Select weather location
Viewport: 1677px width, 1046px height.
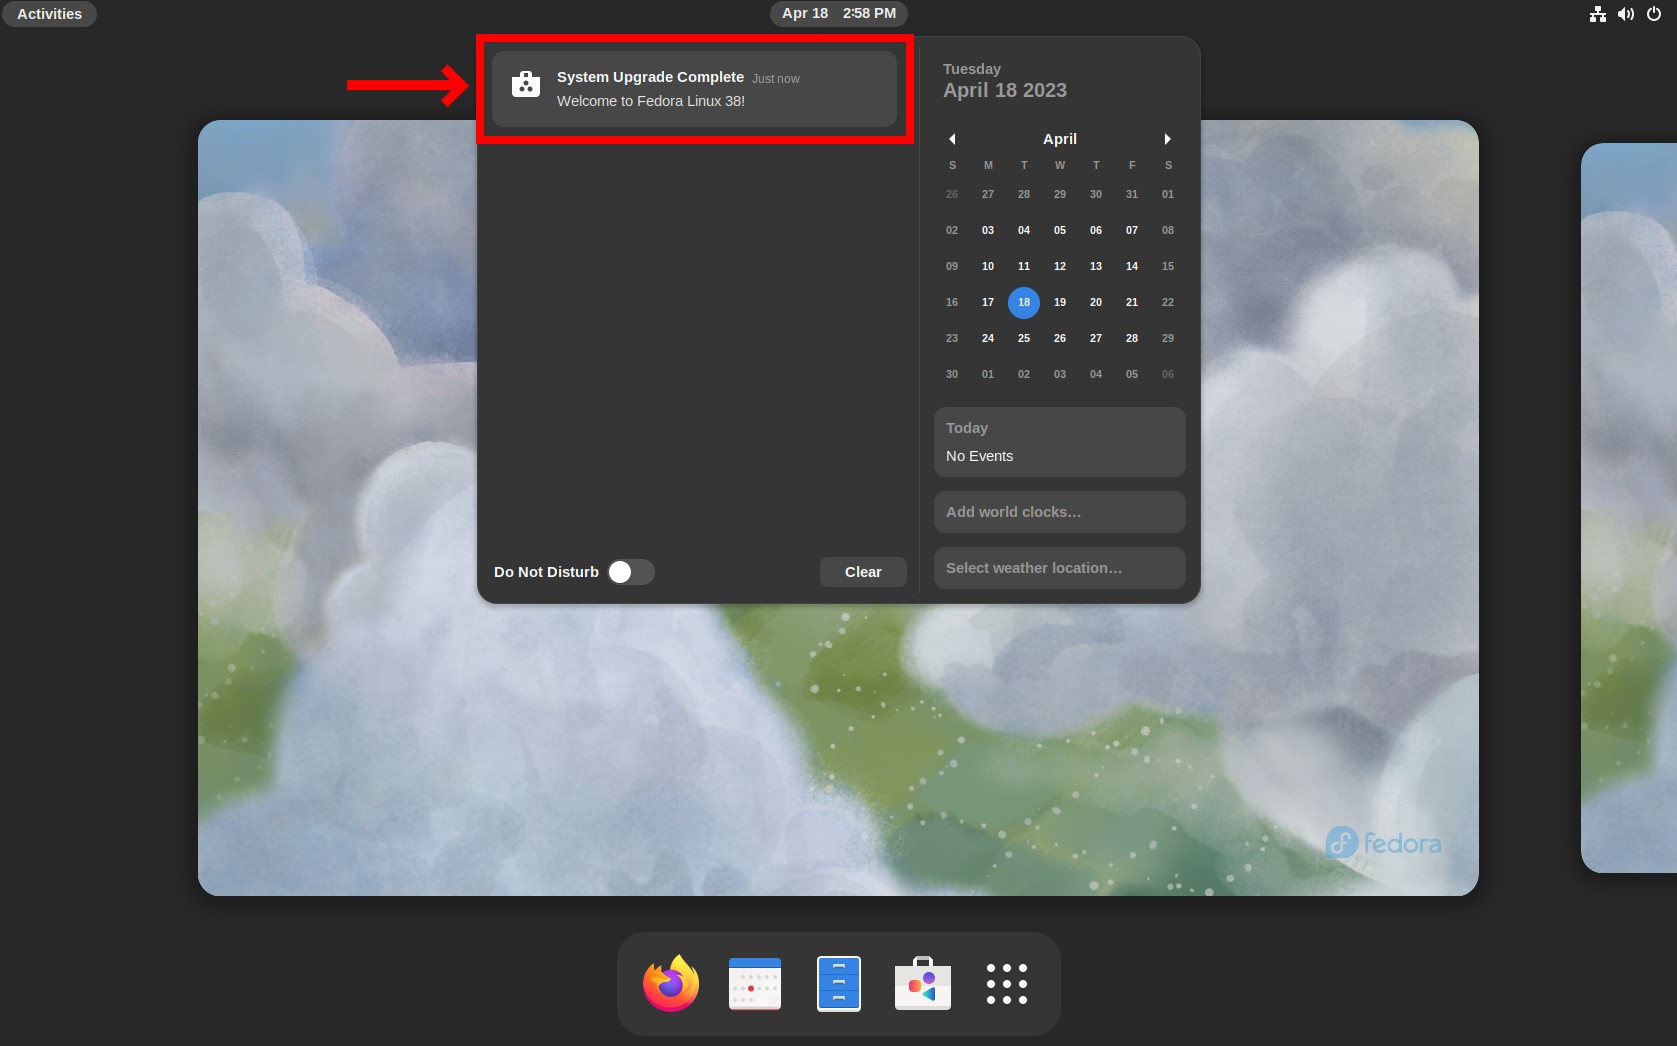coord(1060,568)
